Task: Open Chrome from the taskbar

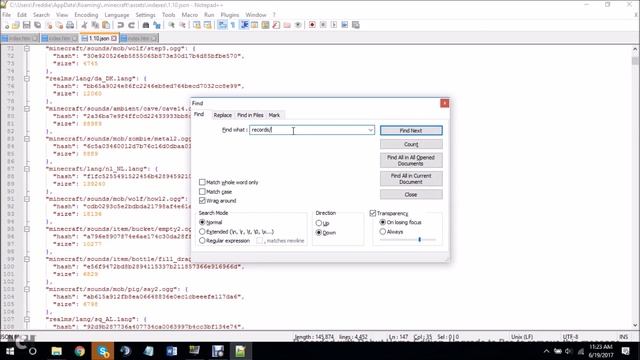Action: [80, 351]
